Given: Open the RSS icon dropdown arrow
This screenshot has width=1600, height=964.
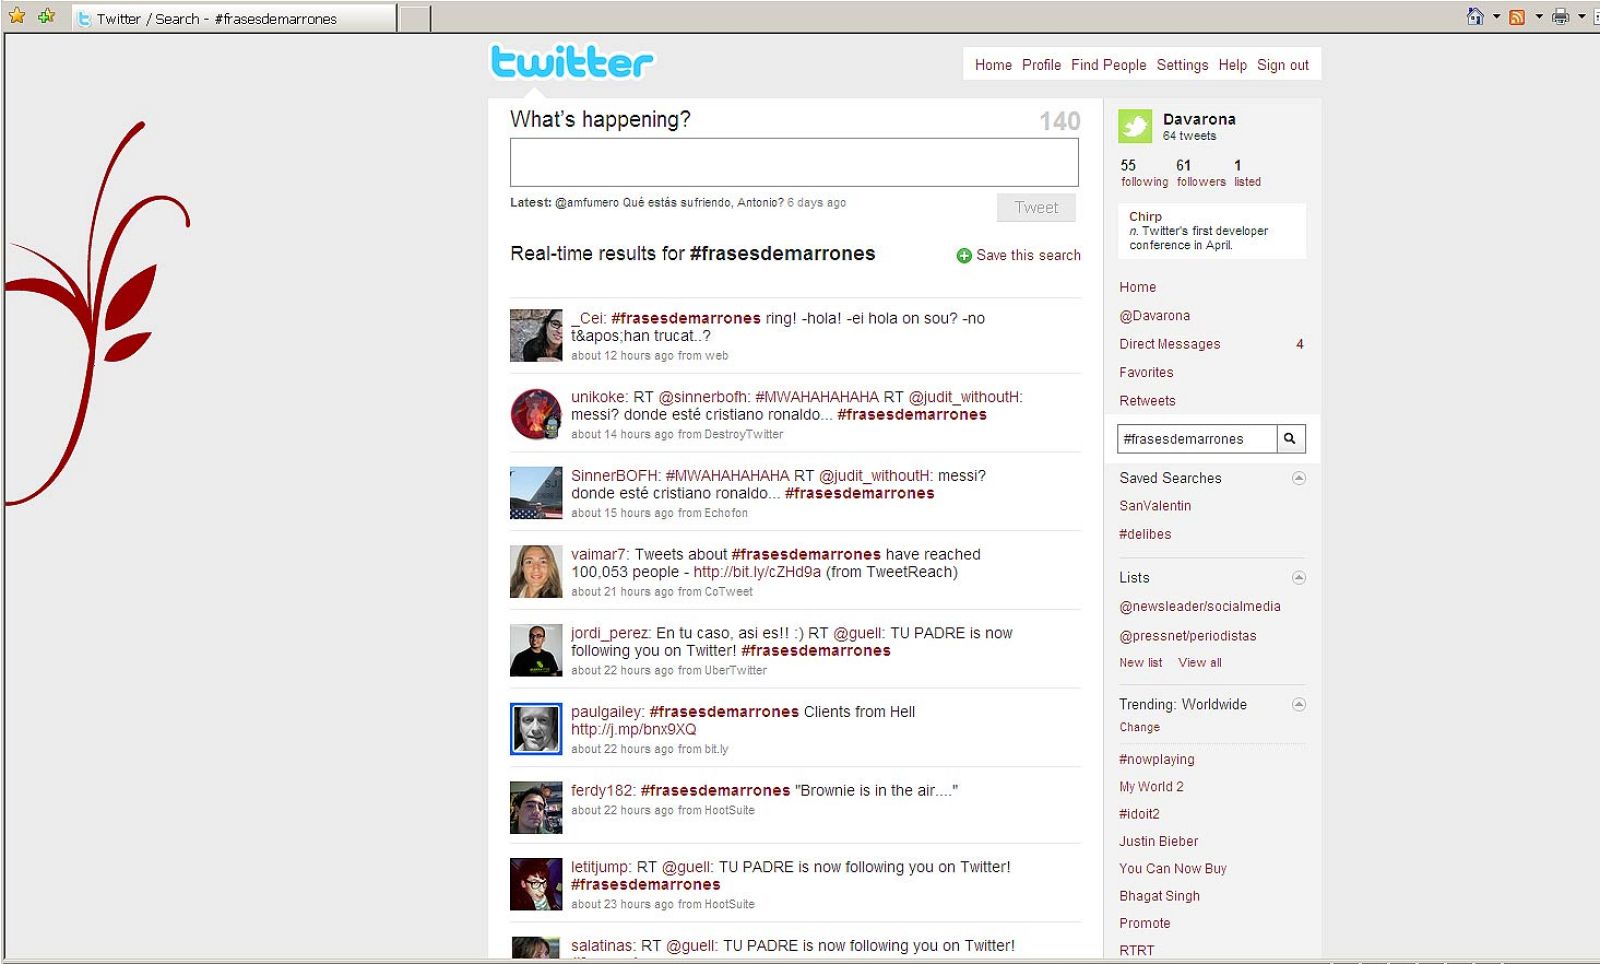Looking at the screenshot, I should click(x=1537, y=17).
